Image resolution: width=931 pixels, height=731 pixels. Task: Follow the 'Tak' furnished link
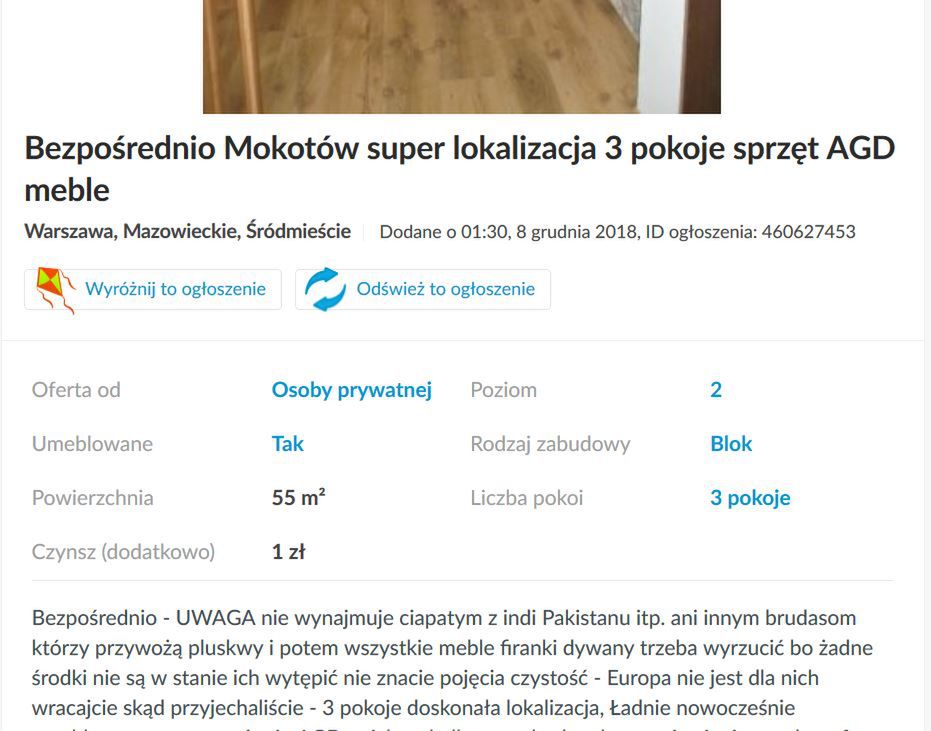(287, 444)
